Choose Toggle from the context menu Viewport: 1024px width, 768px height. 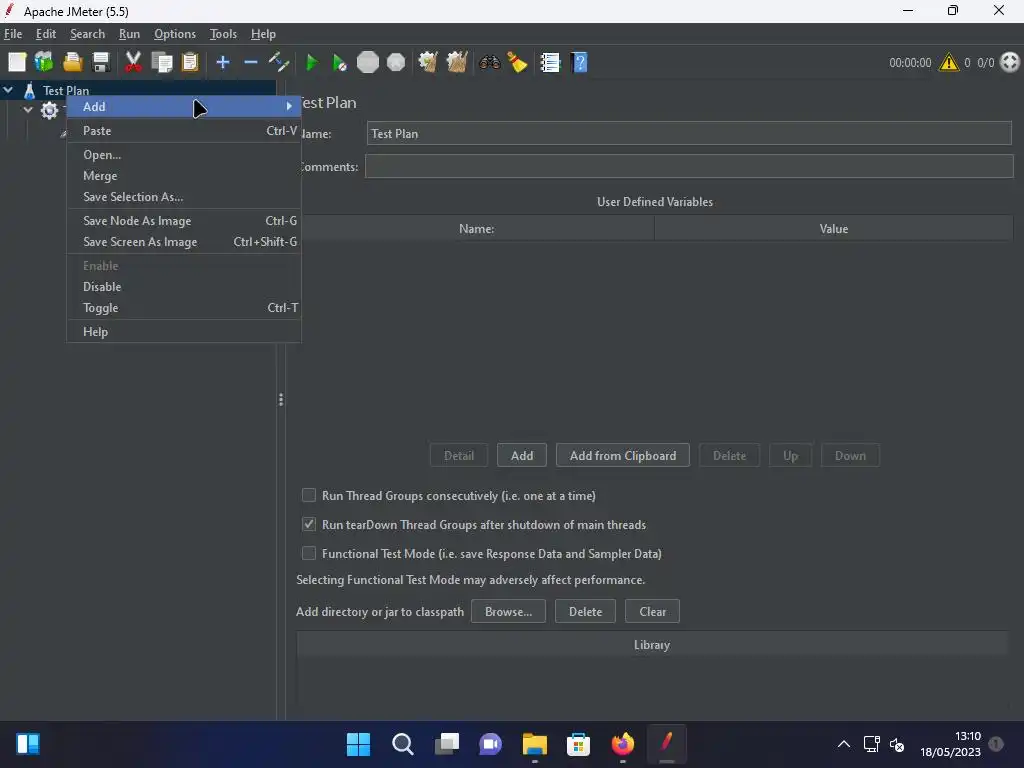pyautogui.click(x=184, y=308)
